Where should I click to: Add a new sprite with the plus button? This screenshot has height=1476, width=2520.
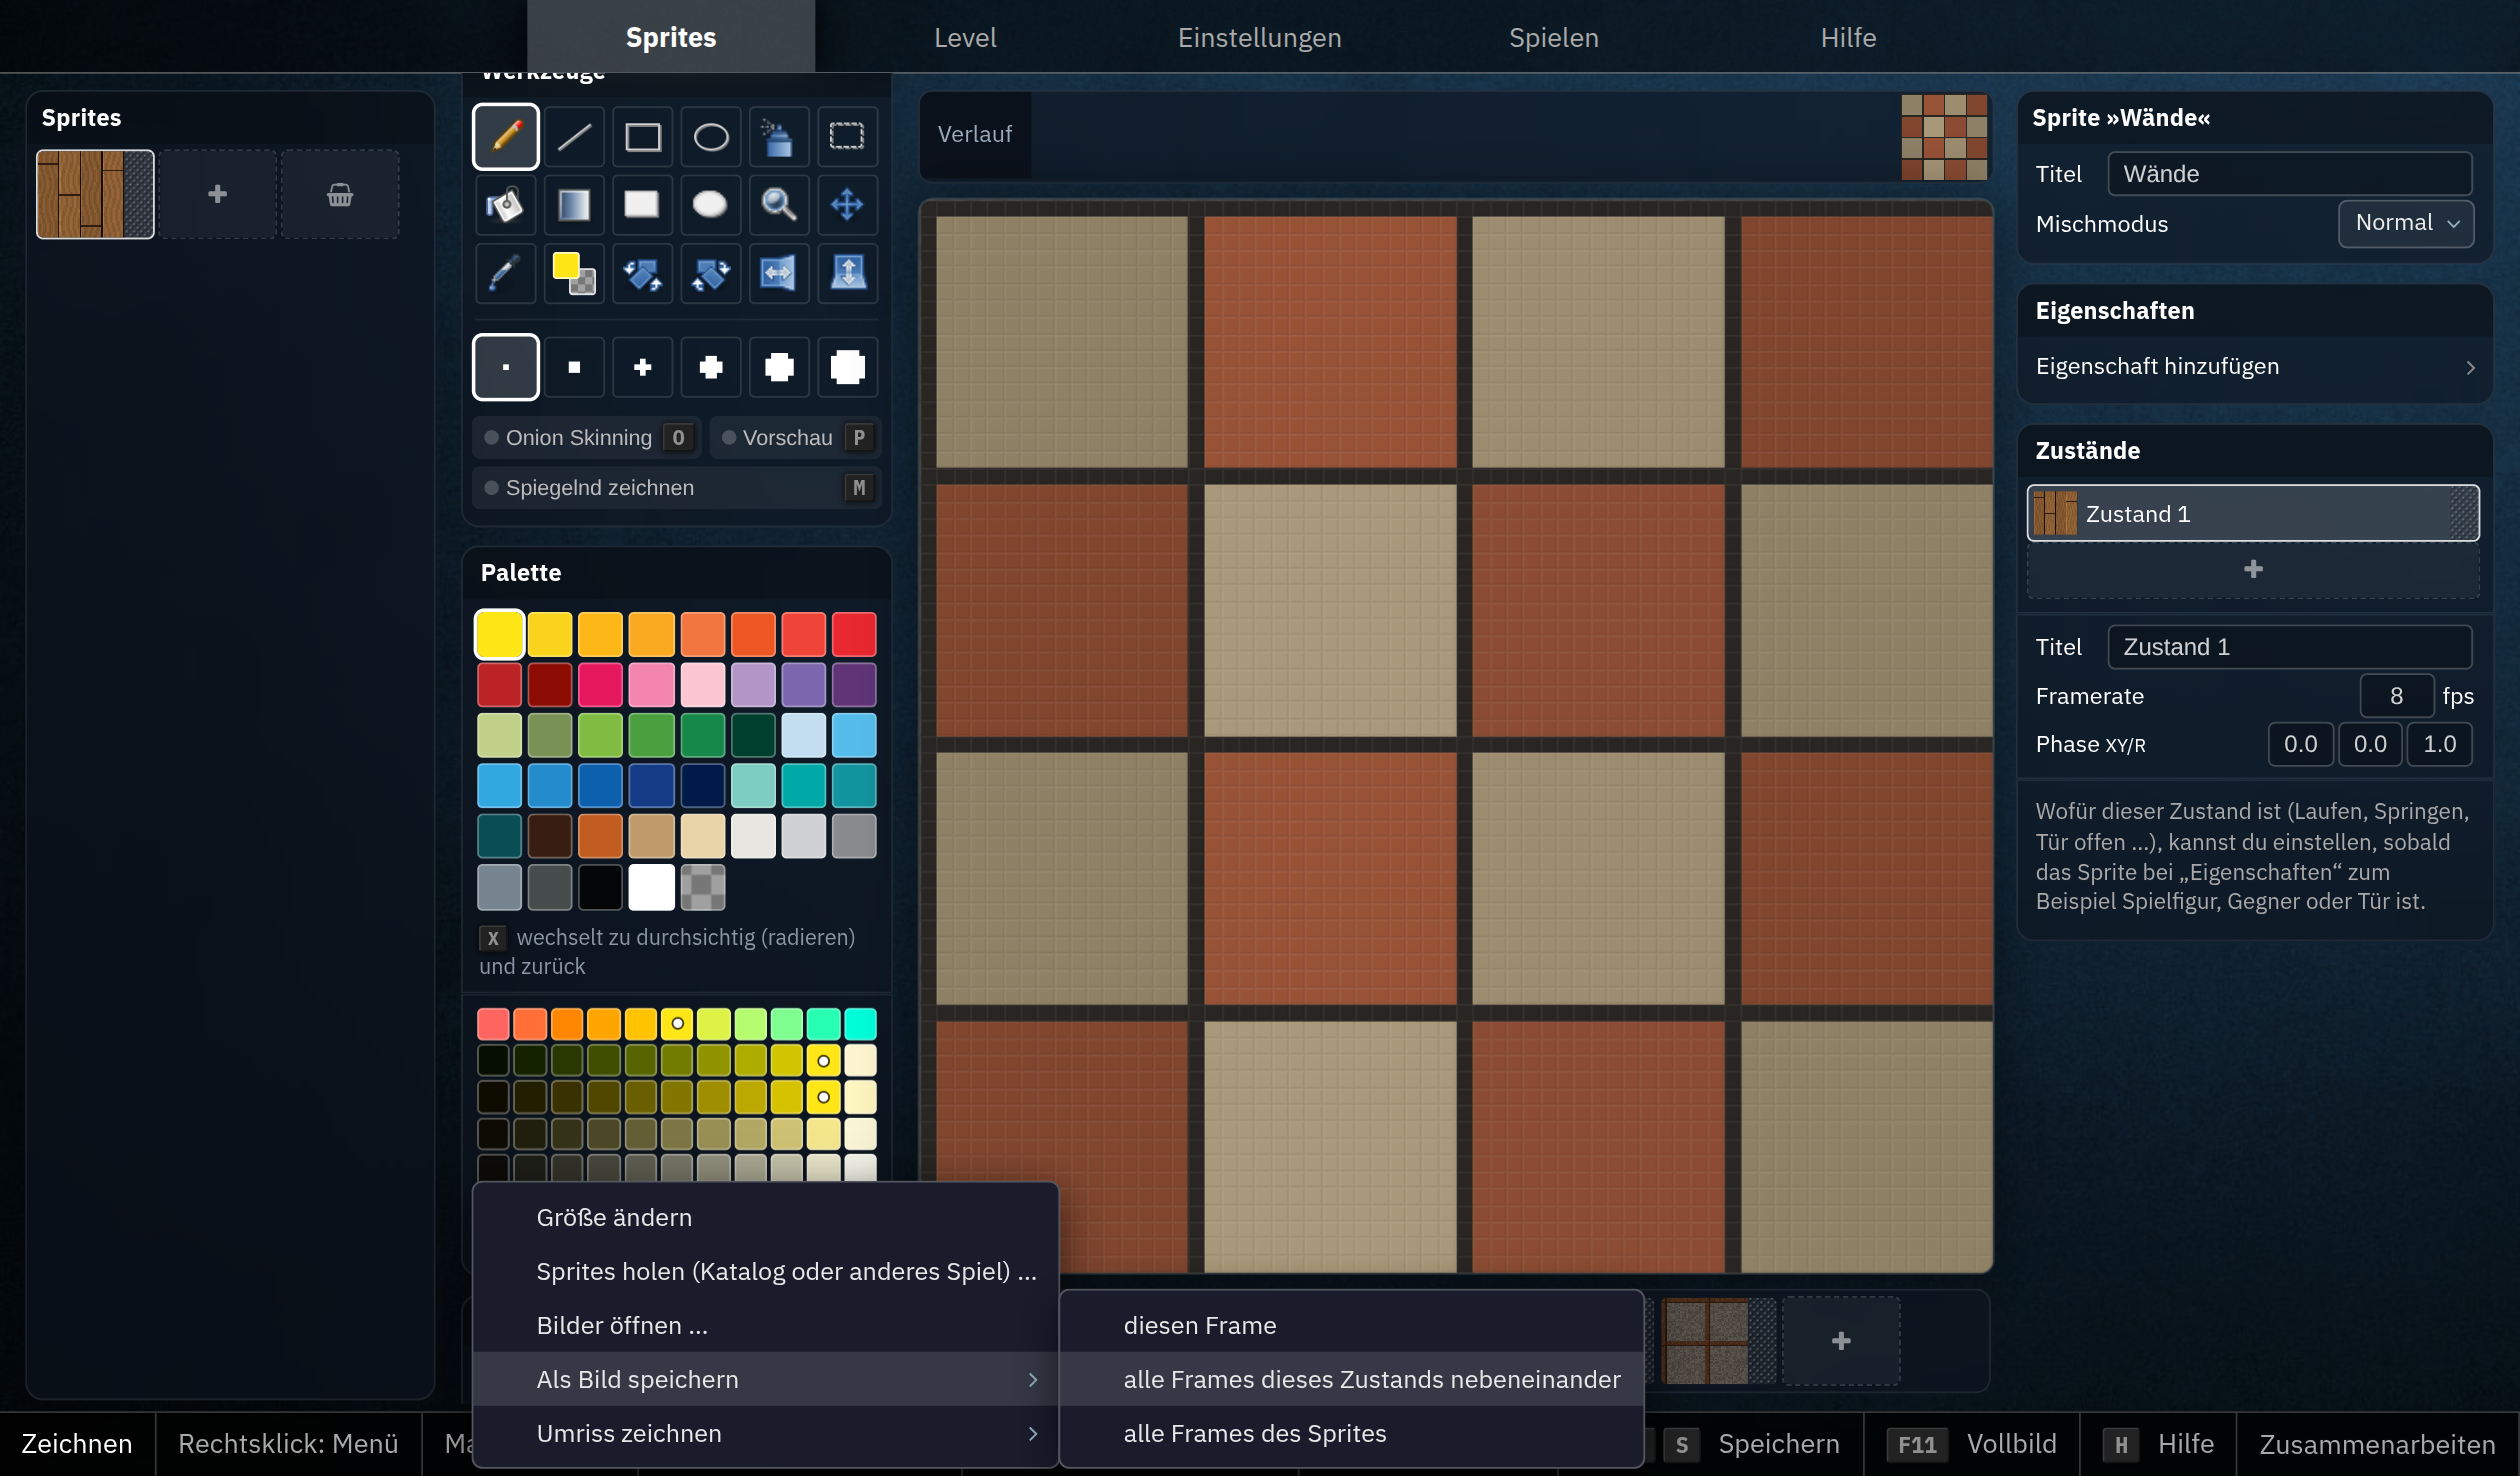coord(217,194)
